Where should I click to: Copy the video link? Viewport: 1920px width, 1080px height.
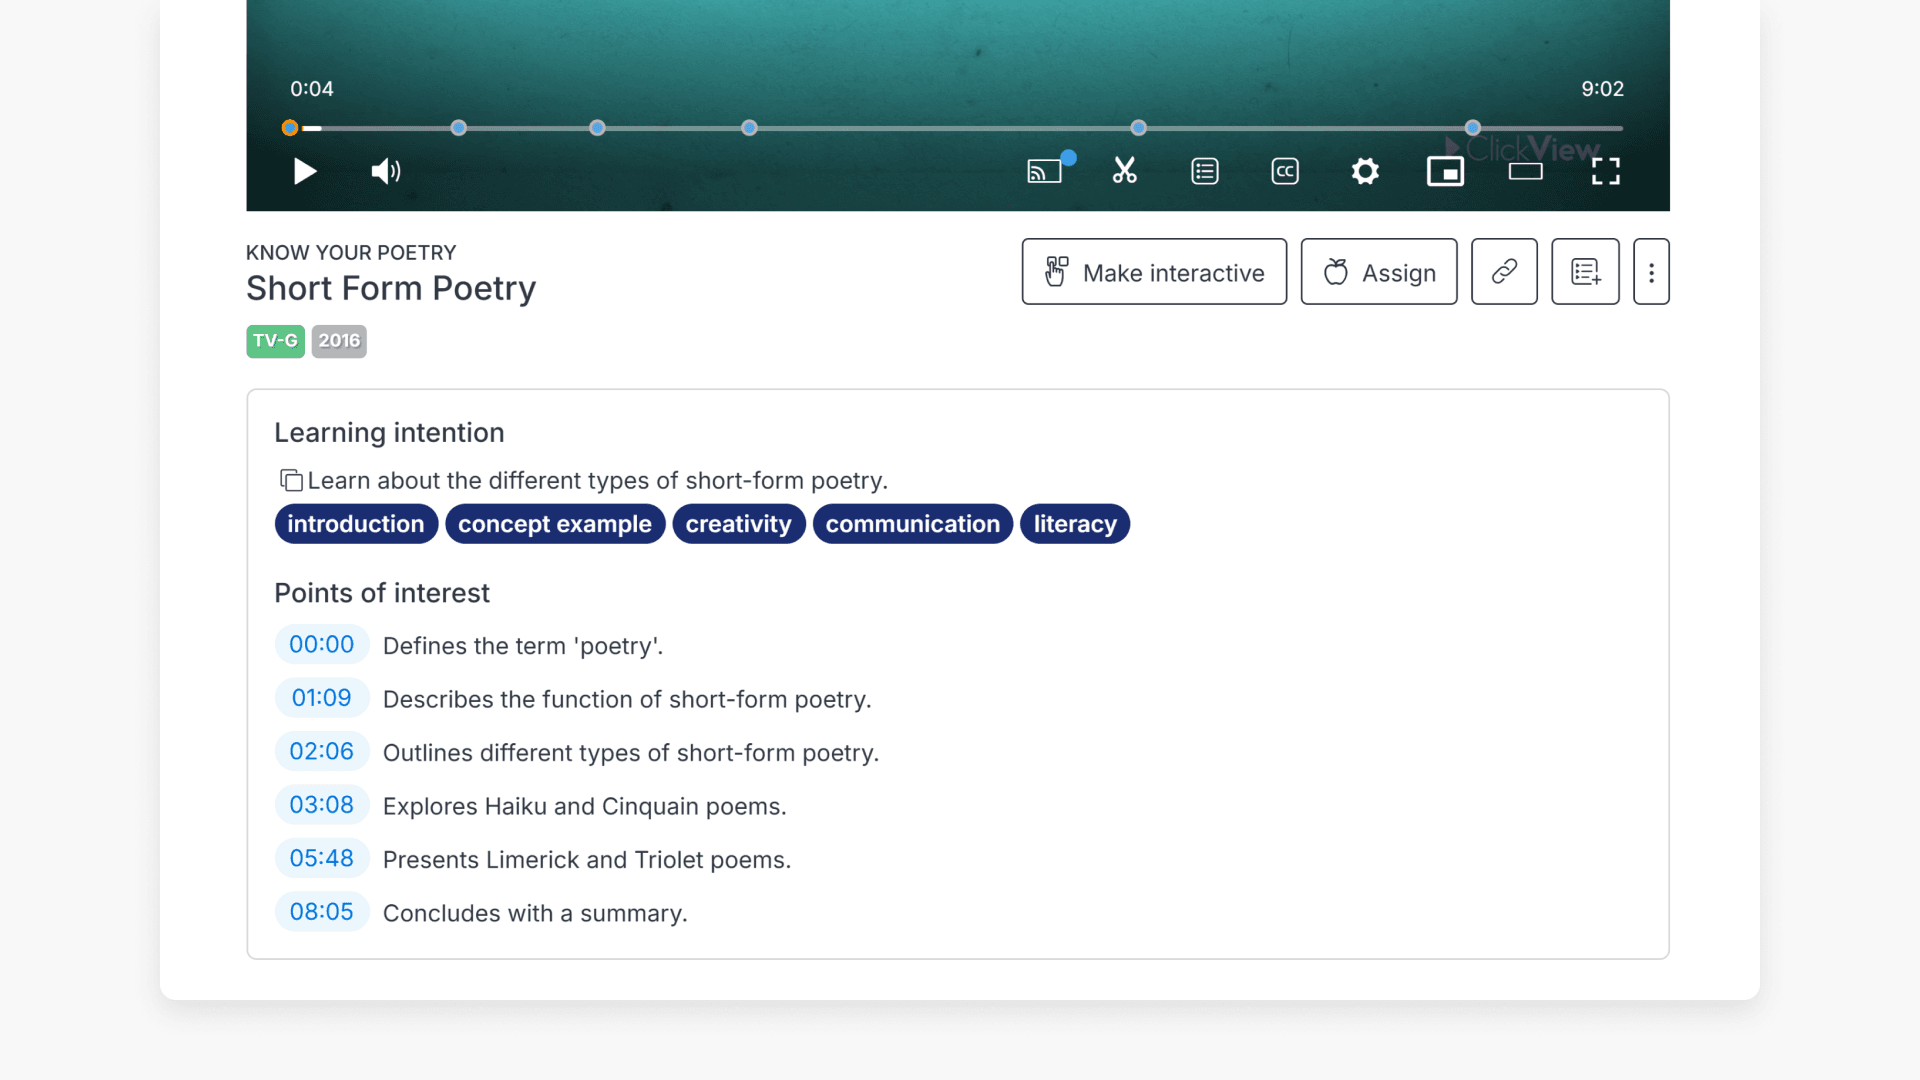[x=1504, y=272]
